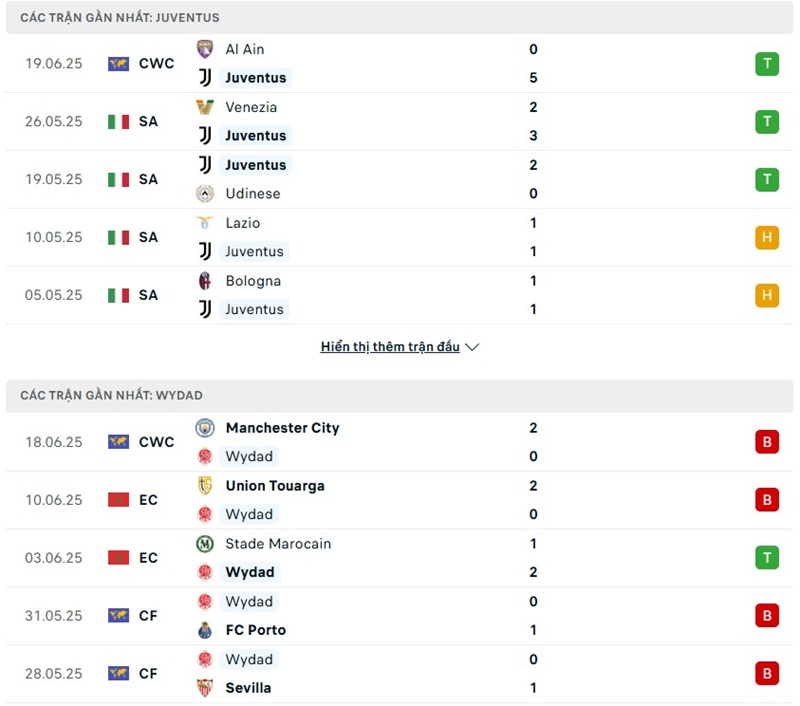Open the Venezia team logo

[205, 107]
